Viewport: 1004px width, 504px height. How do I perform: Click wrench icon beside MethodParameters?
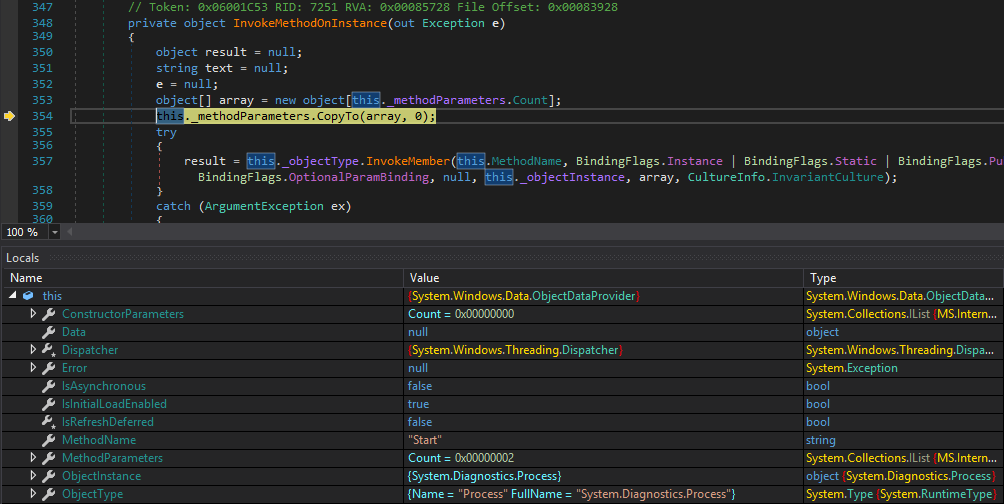pyautogui.click(x=49, y=458)
